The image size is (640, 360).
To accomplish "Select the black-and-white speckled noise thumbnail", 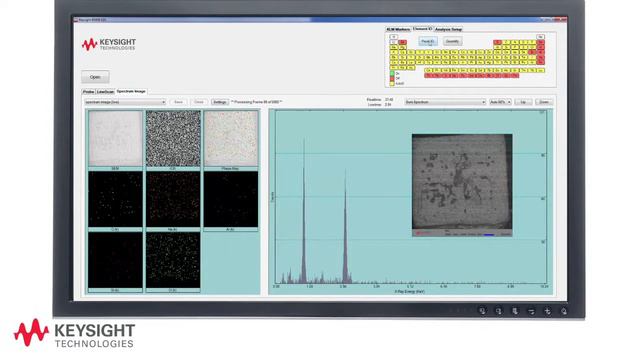I will click(x=173, y=139).
